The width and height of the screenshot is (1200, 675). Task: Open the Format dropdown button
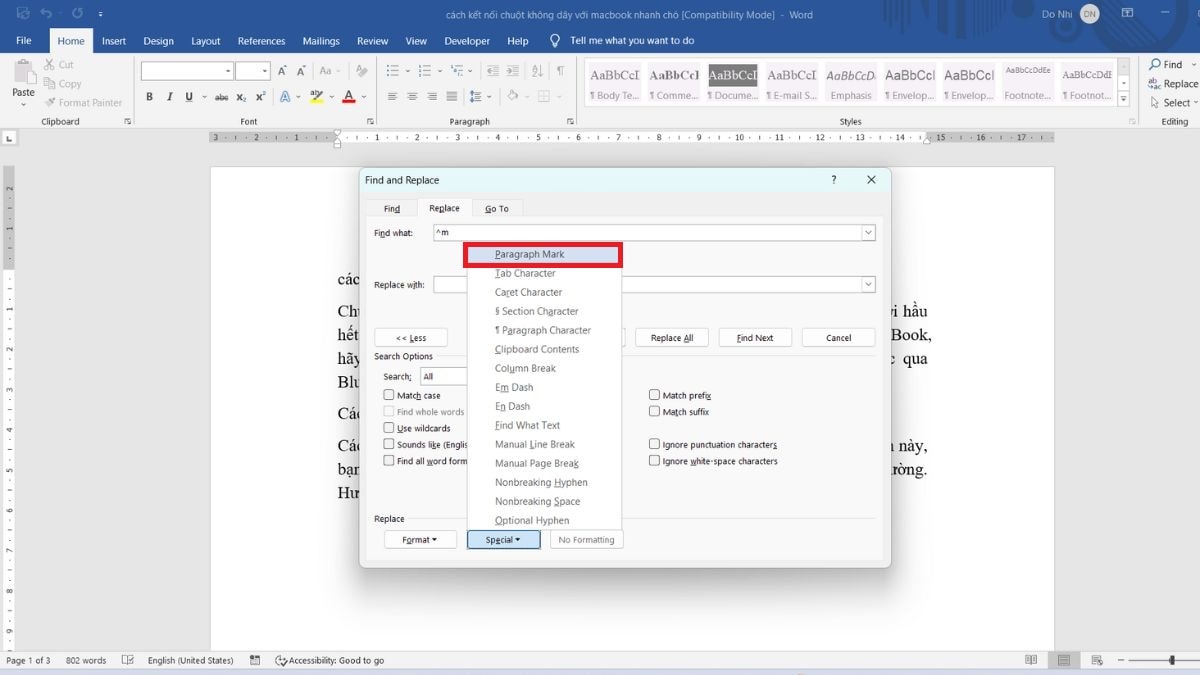pos(420,540)
